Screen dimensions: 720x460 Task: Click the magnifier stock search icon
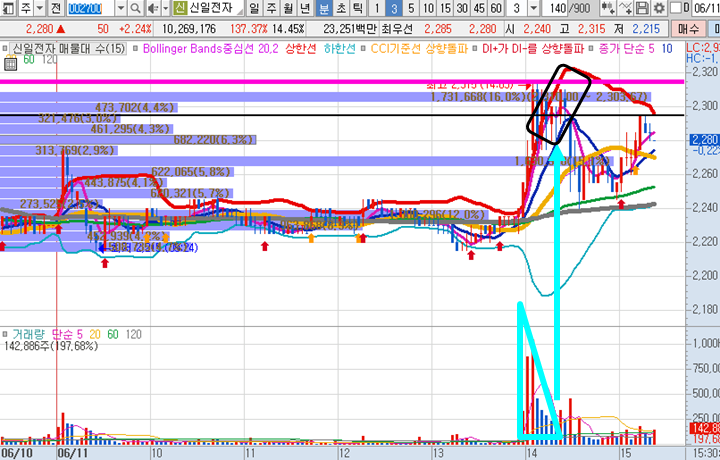click(x=135, y=8)
